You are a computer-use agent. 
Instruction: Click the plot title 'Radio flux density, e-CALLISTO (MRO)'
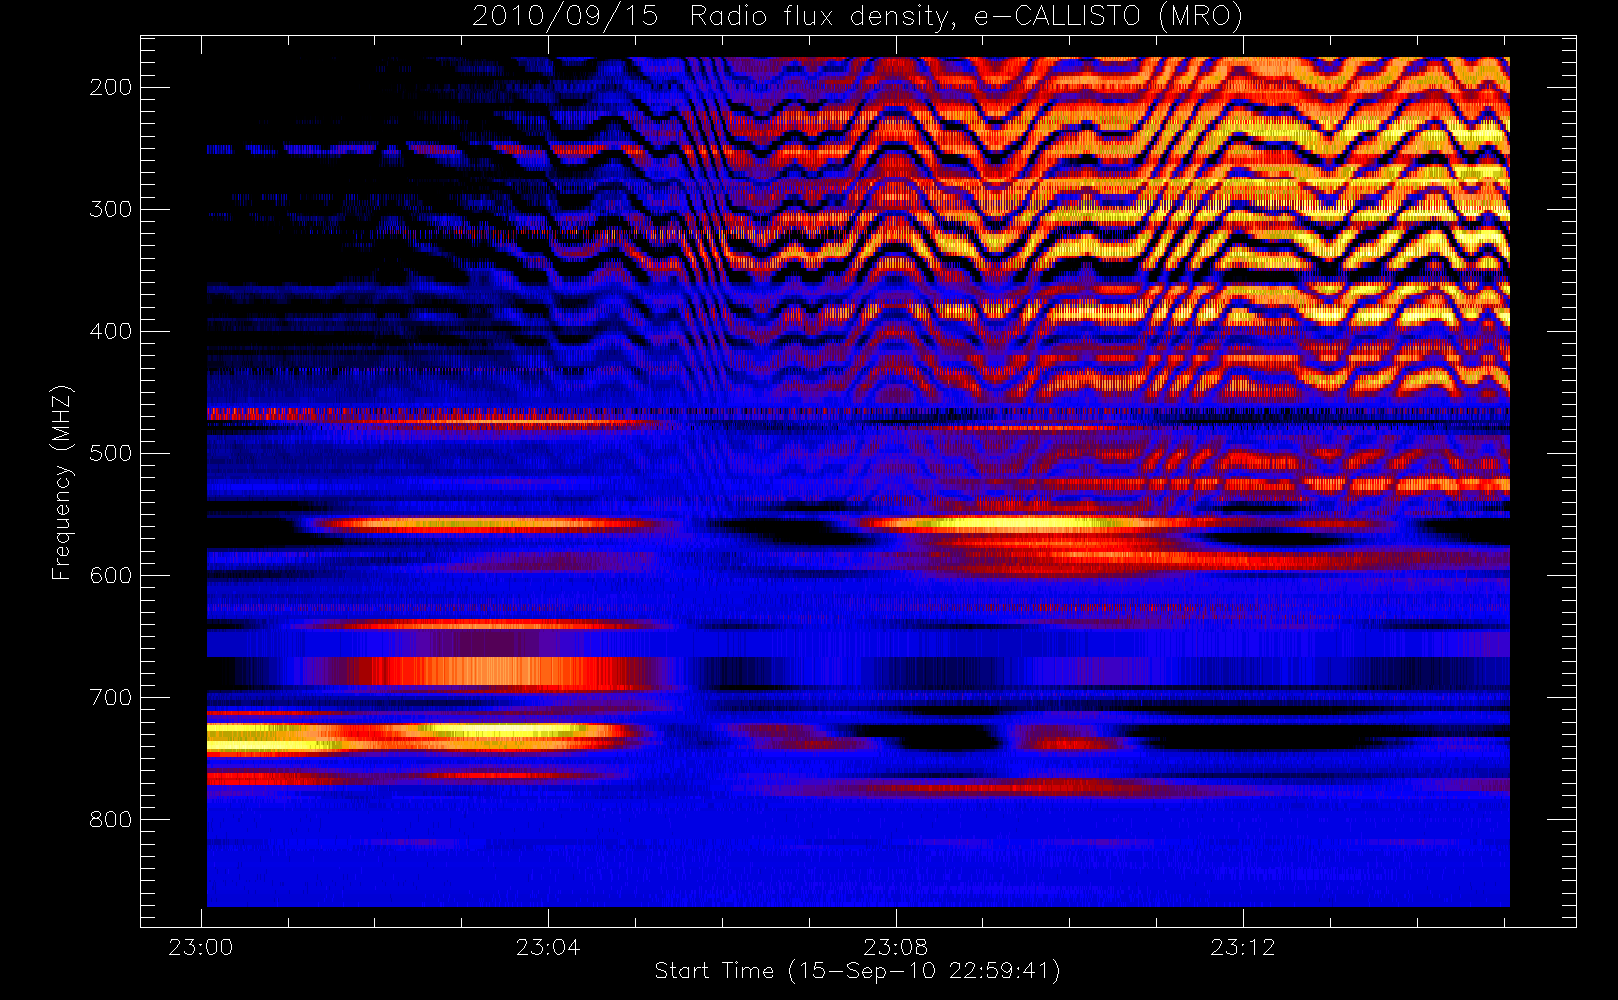pos(966,17)
